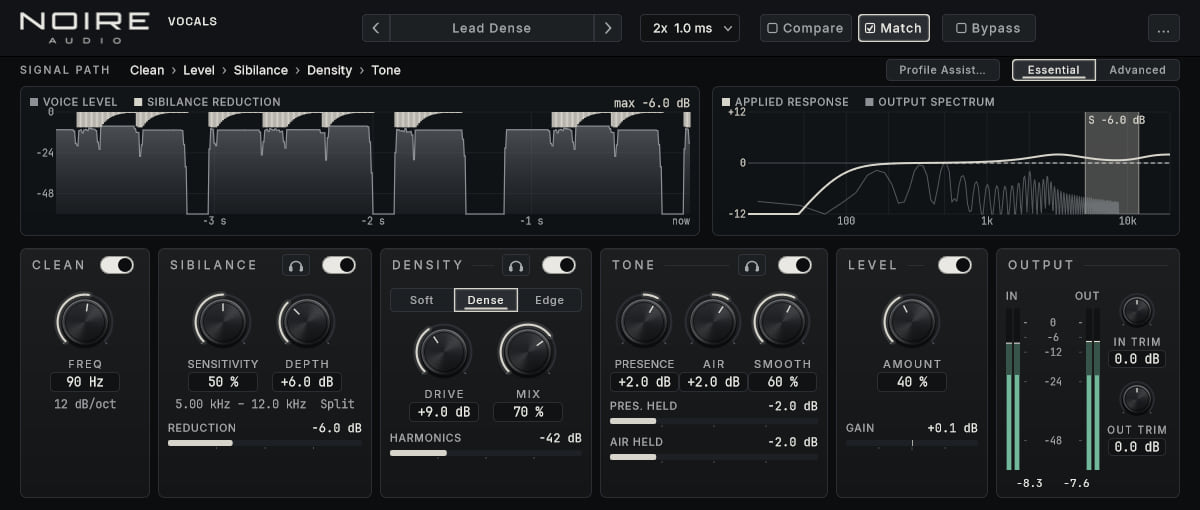Open the more options ellipsis menu
The height and width of the screenshot is (510, 1200).
point(1163,28)
